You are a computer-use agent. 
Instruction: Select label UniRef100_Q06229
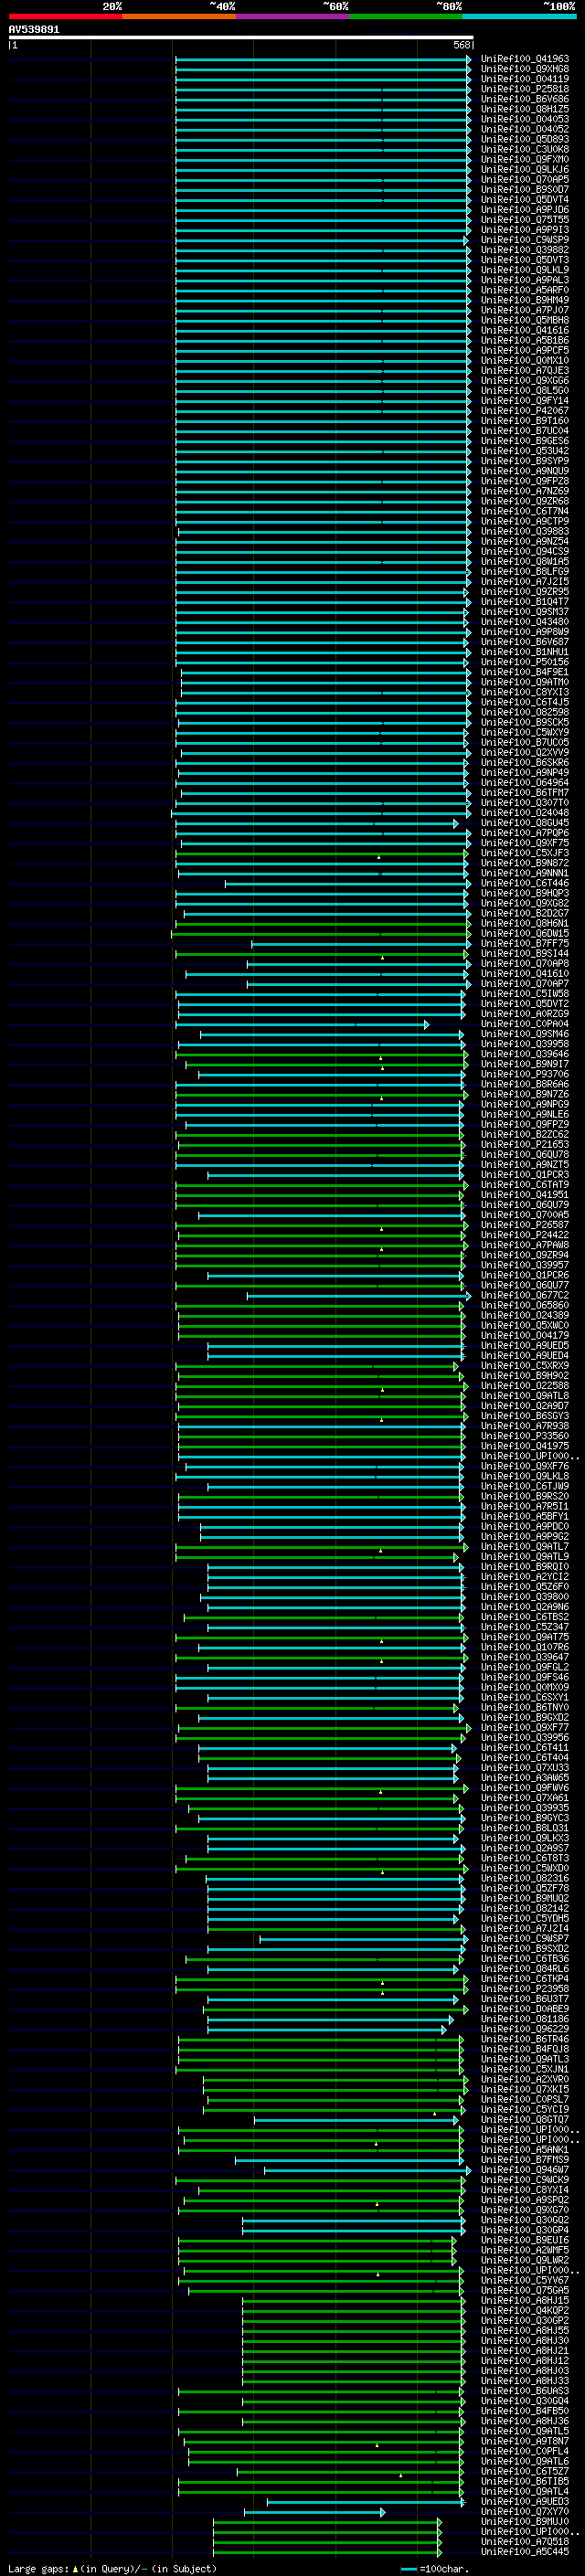coord(525,2029)
